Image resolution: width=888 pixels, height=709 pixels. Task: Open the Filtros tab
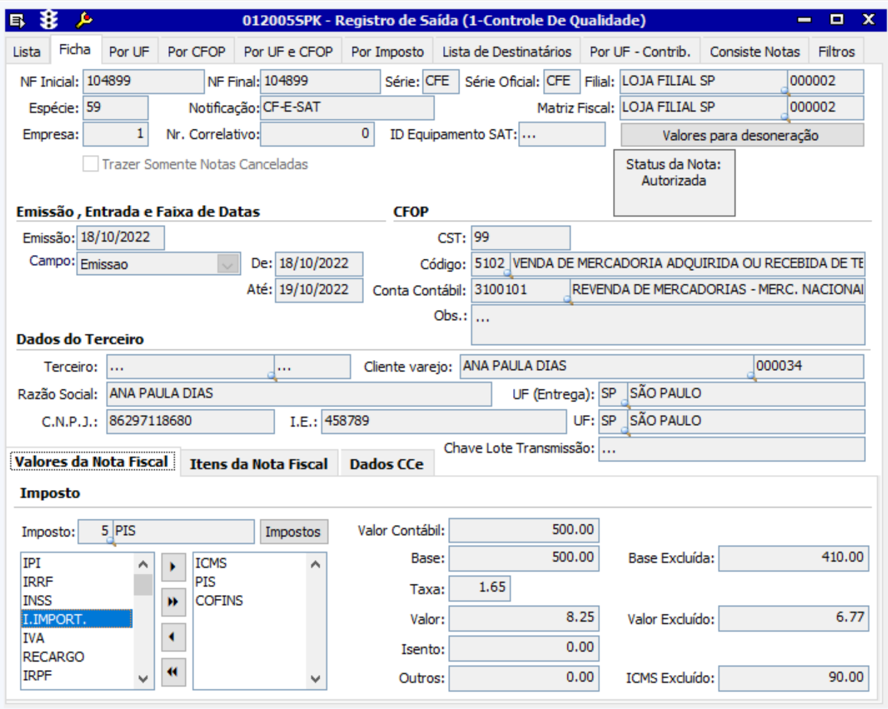click(835, 51)
